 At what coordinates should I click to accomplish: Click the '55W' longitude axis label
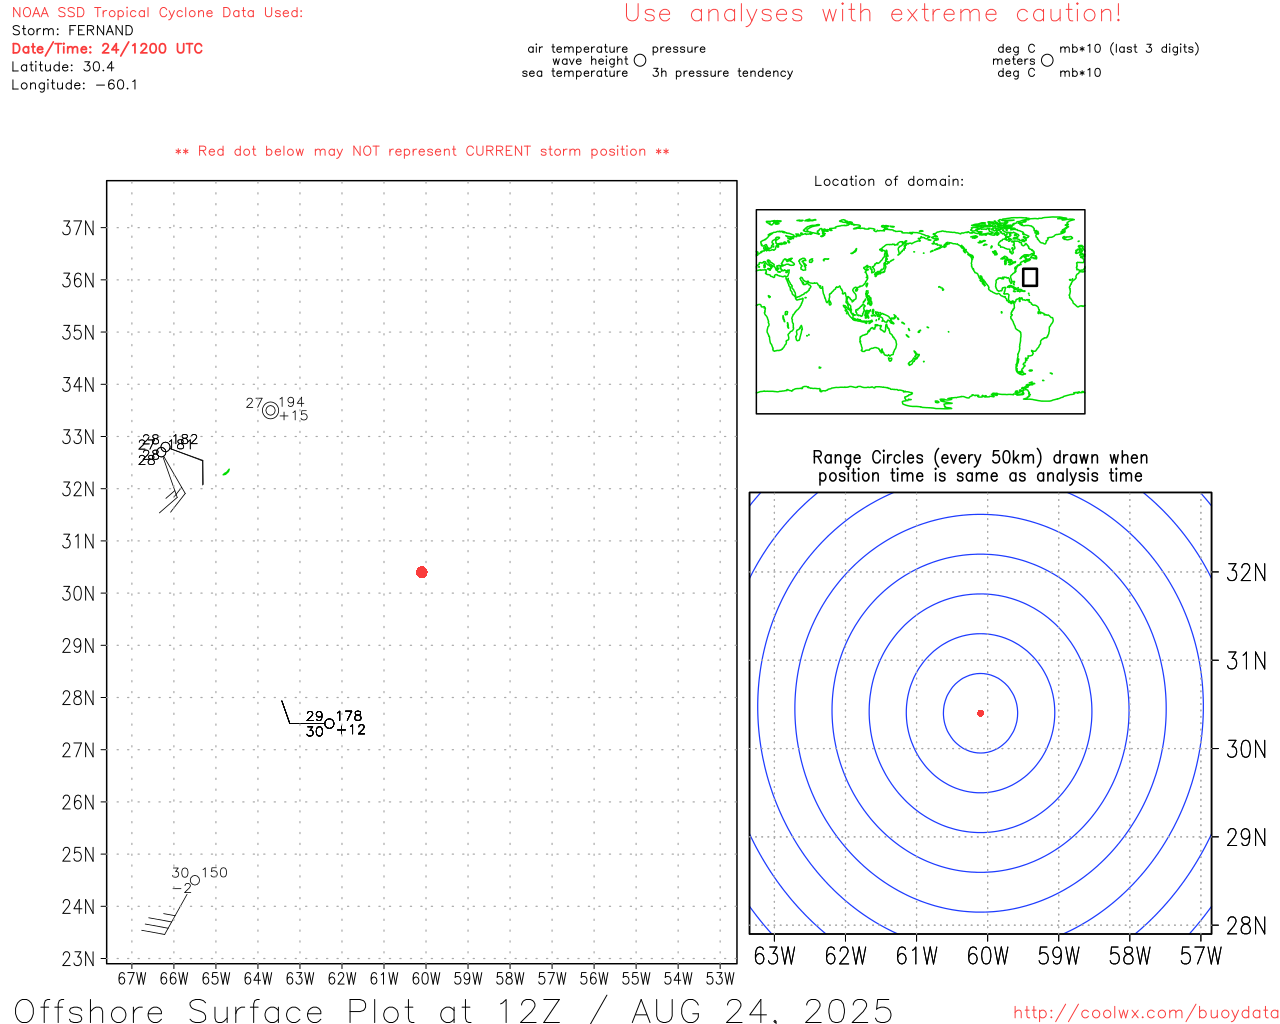(x=636, y=979)
